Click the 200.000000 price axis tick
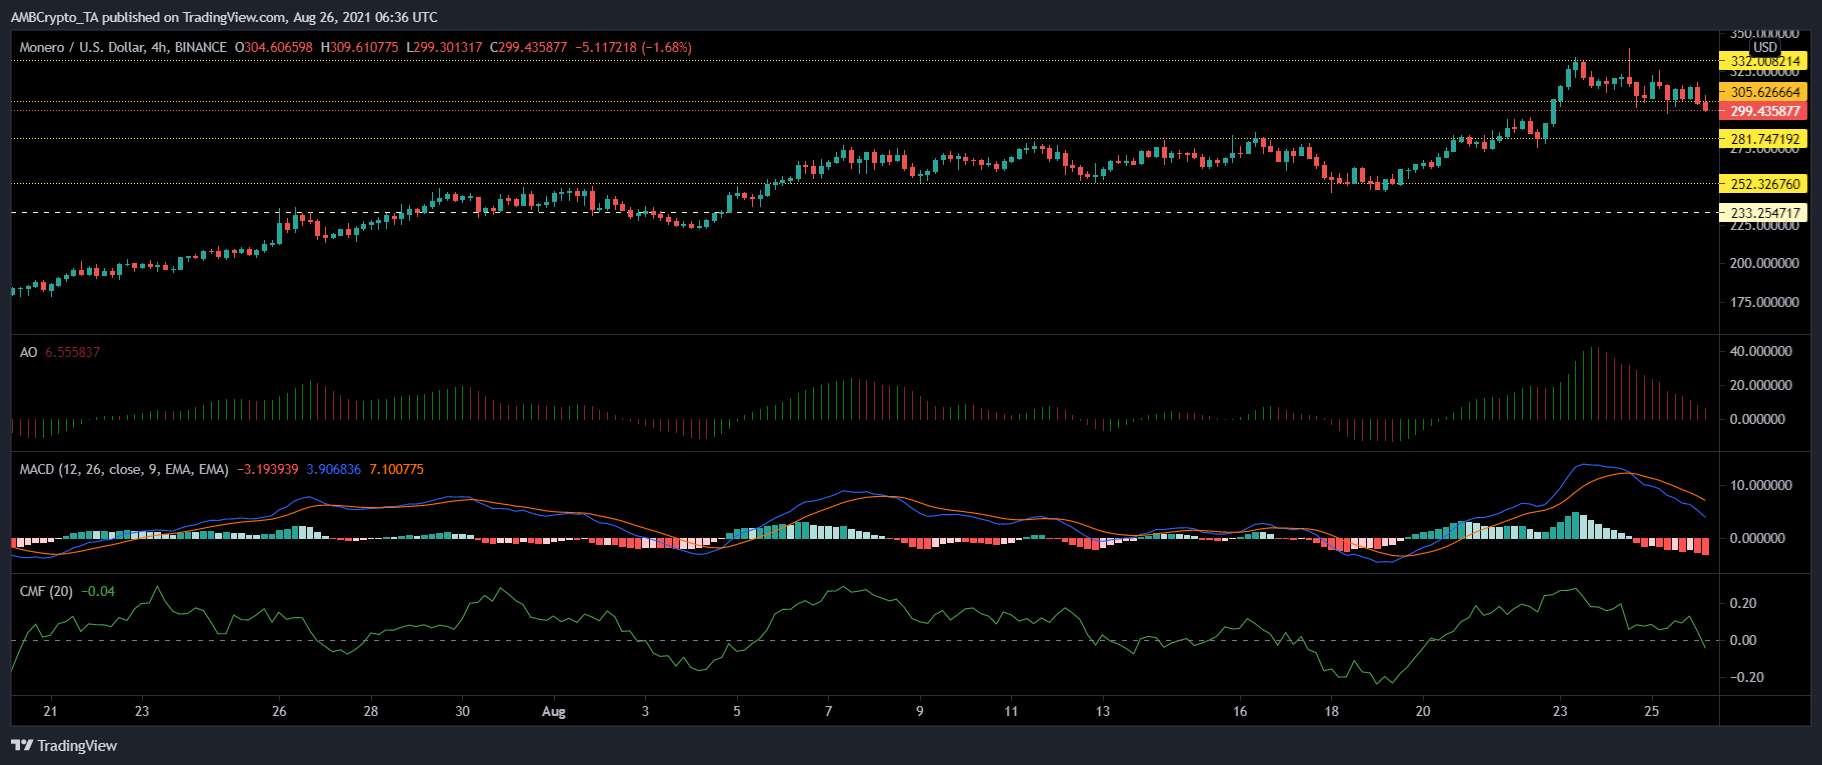 (1764, 263)
